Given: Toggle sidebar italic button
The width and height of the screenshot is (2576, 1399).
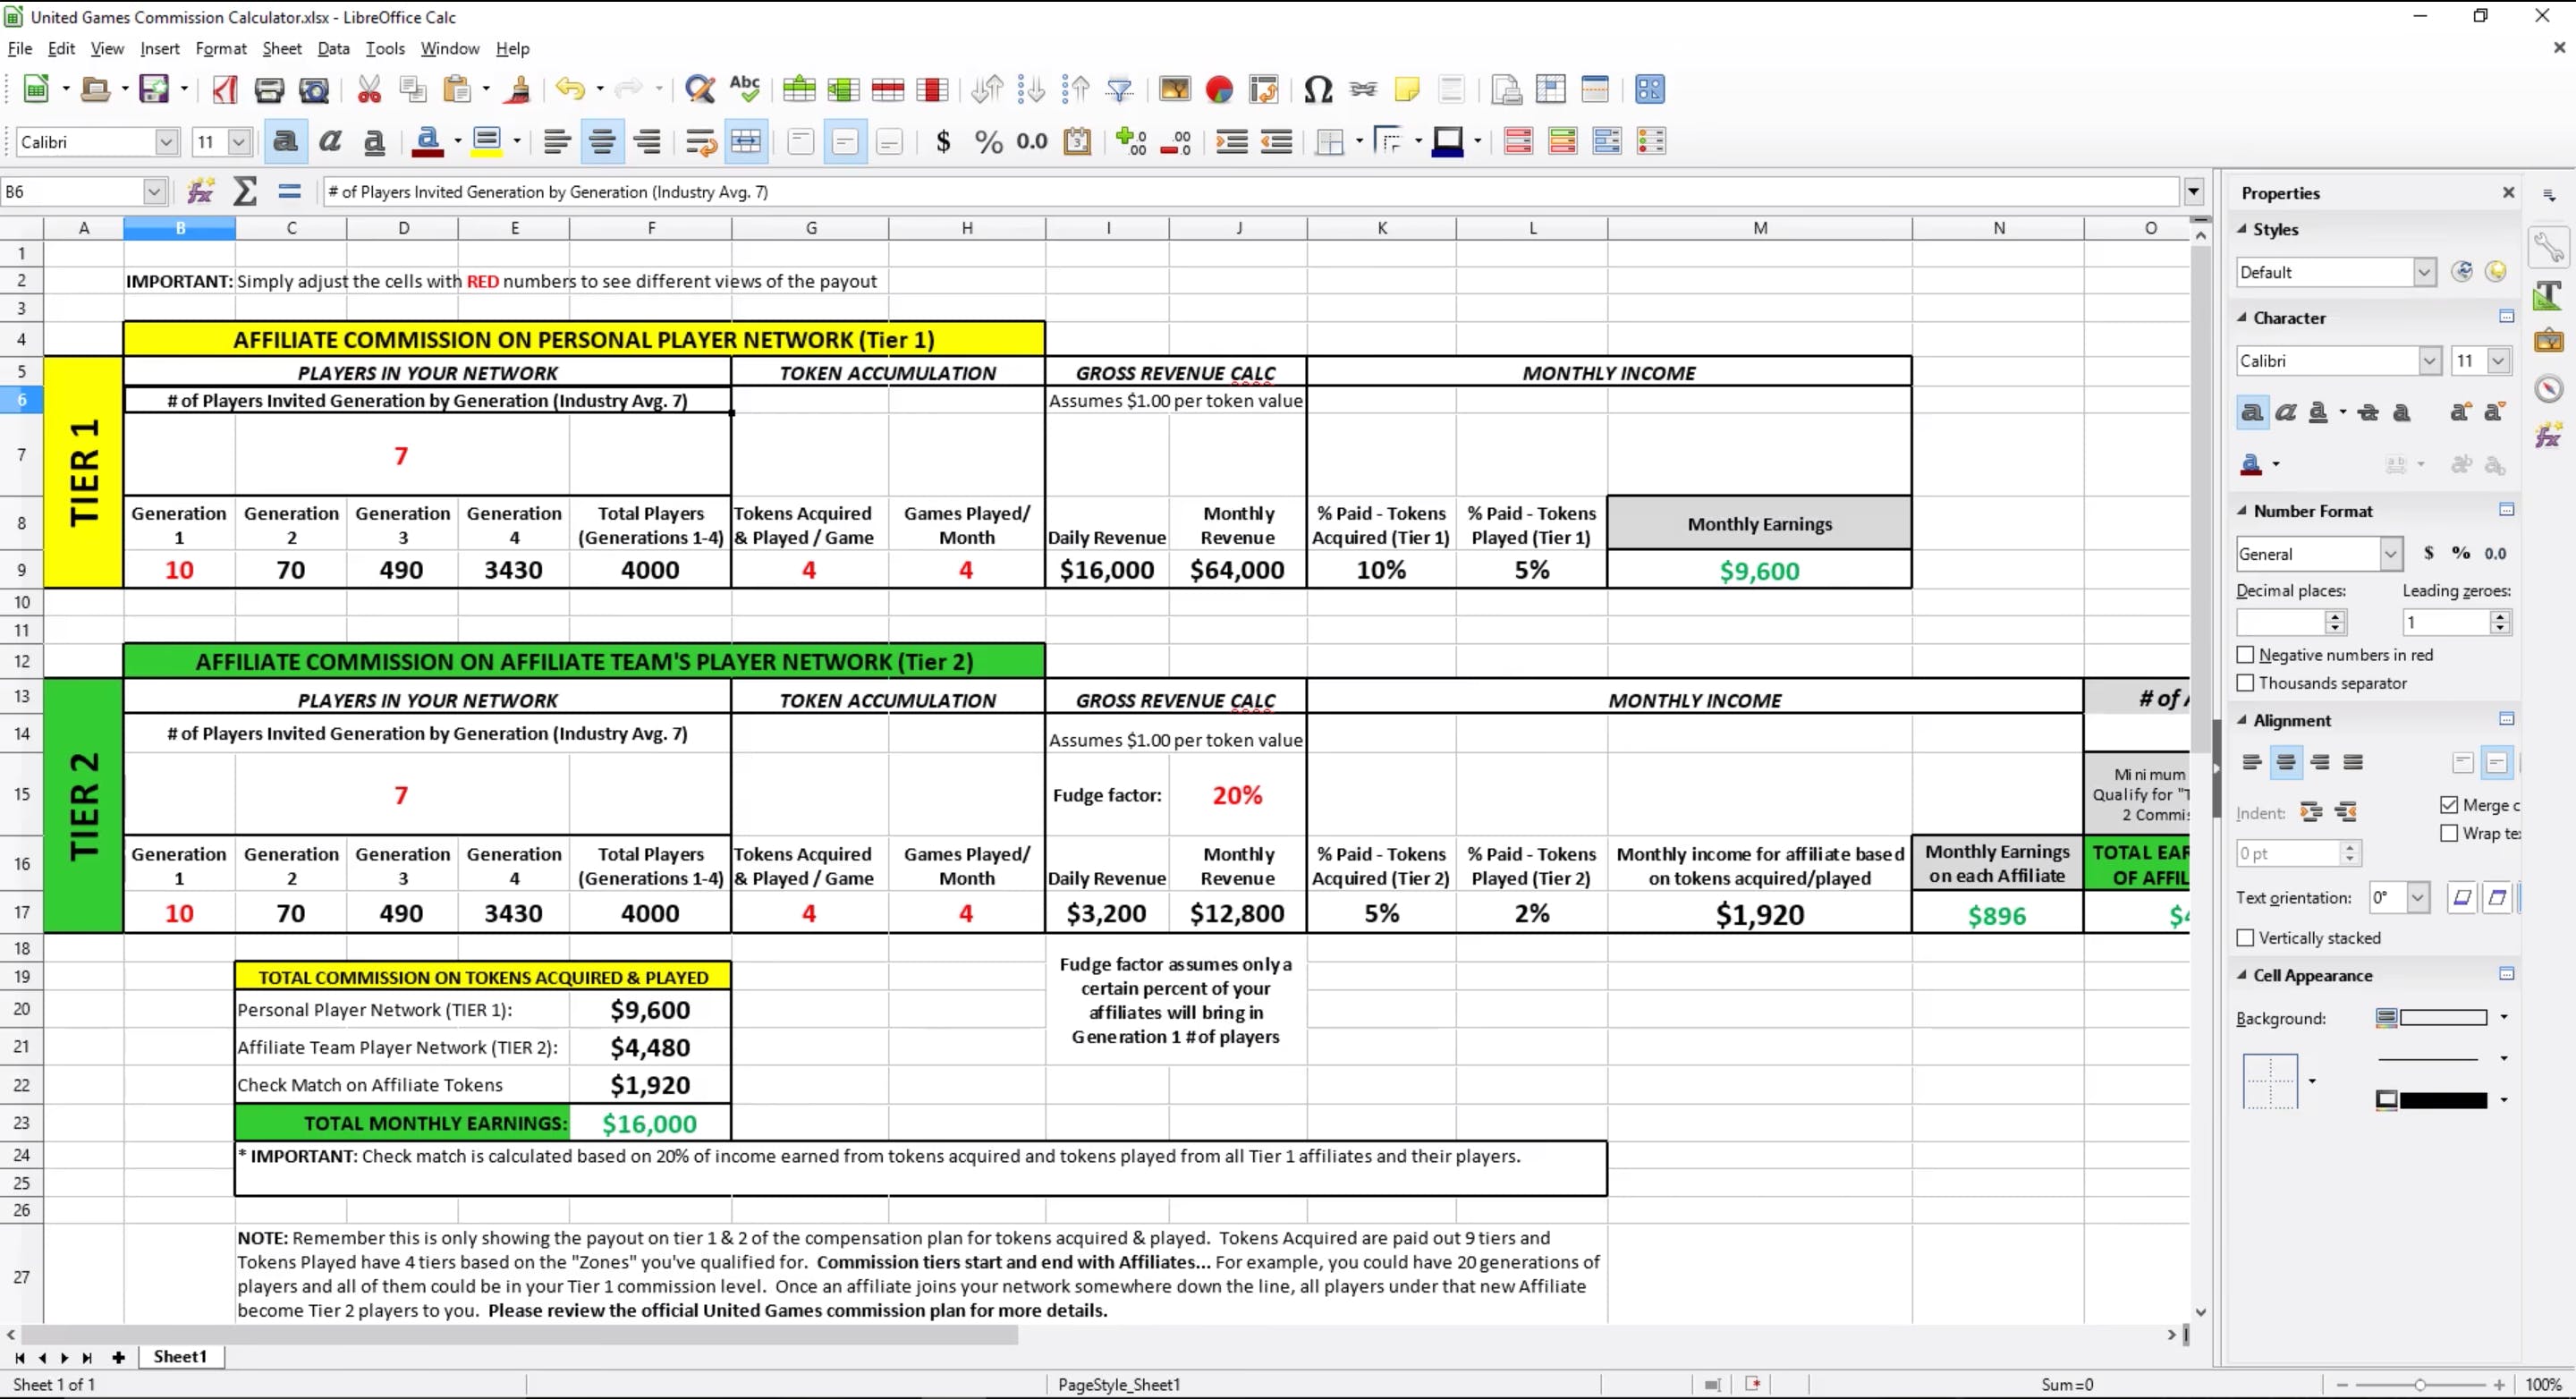Looking at the screenshot, I should click(2286, 412).
